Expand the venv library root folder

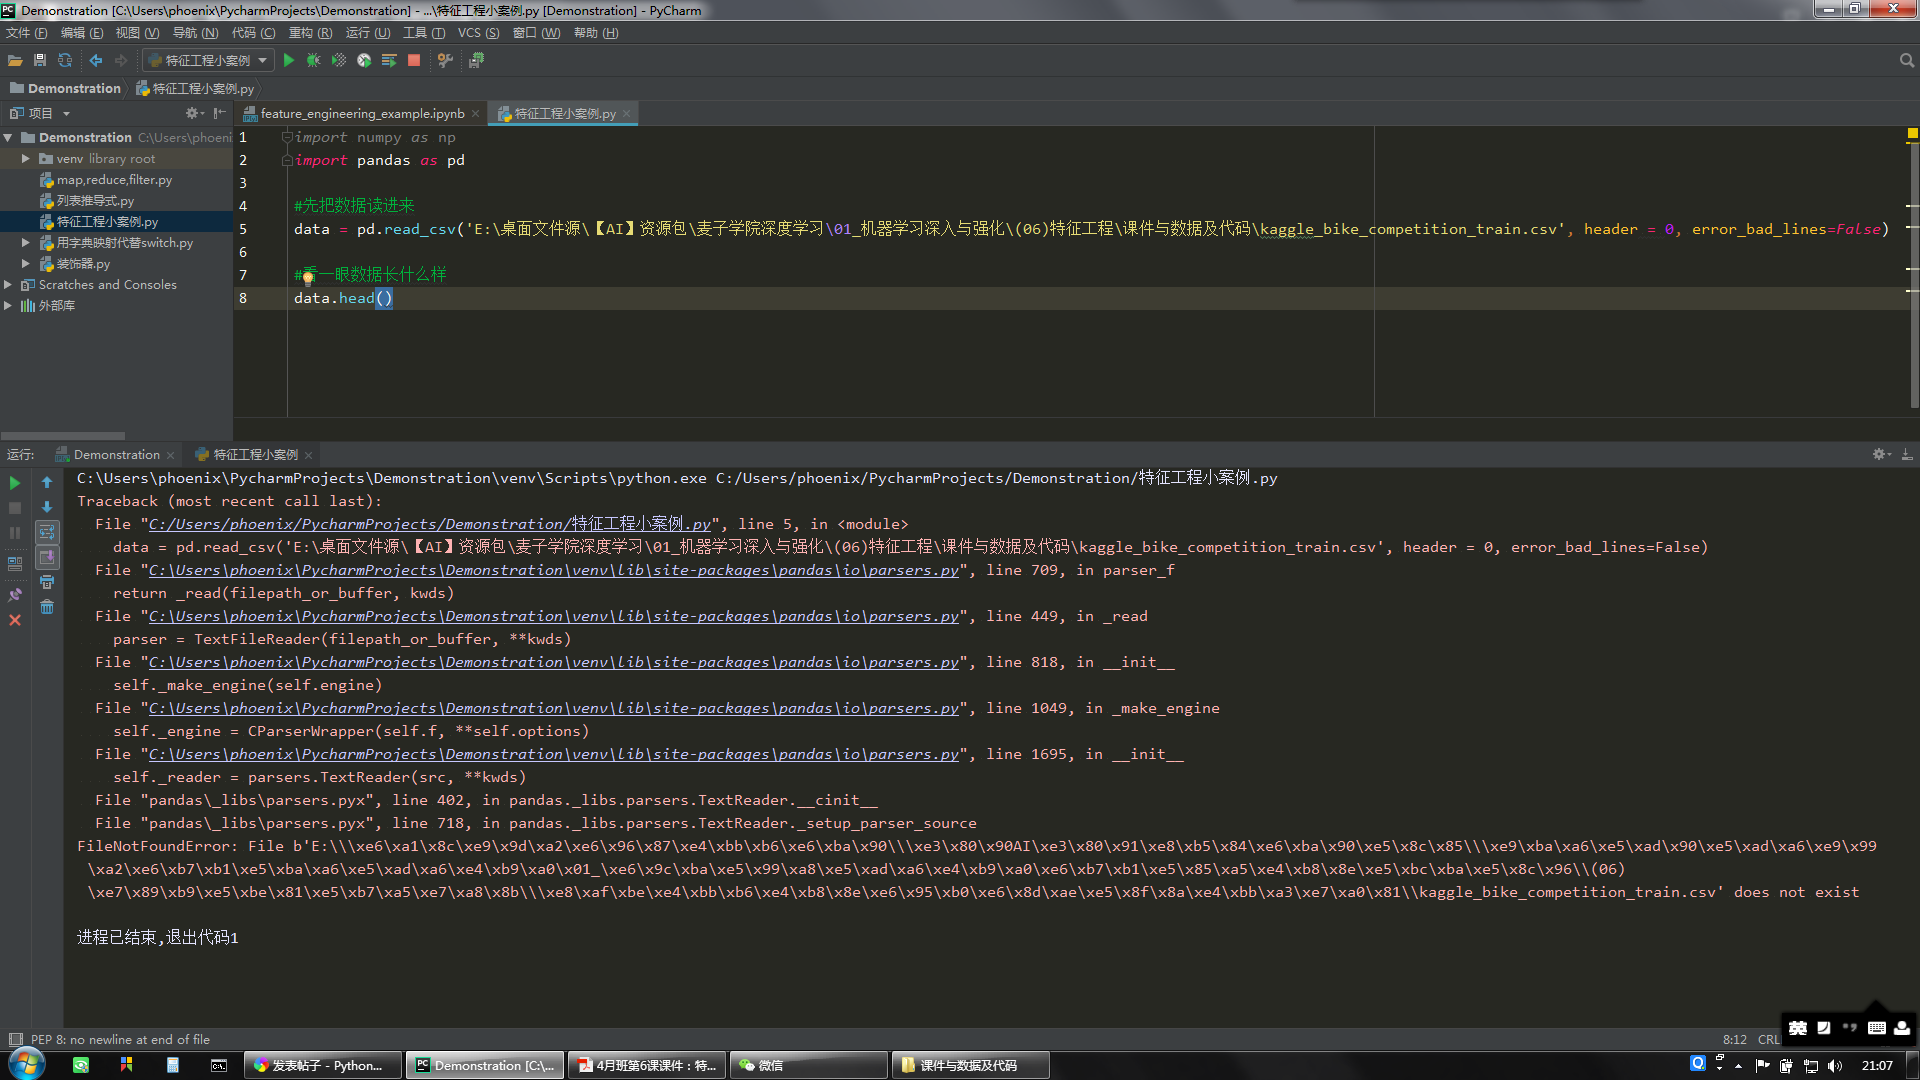[26, 159]
